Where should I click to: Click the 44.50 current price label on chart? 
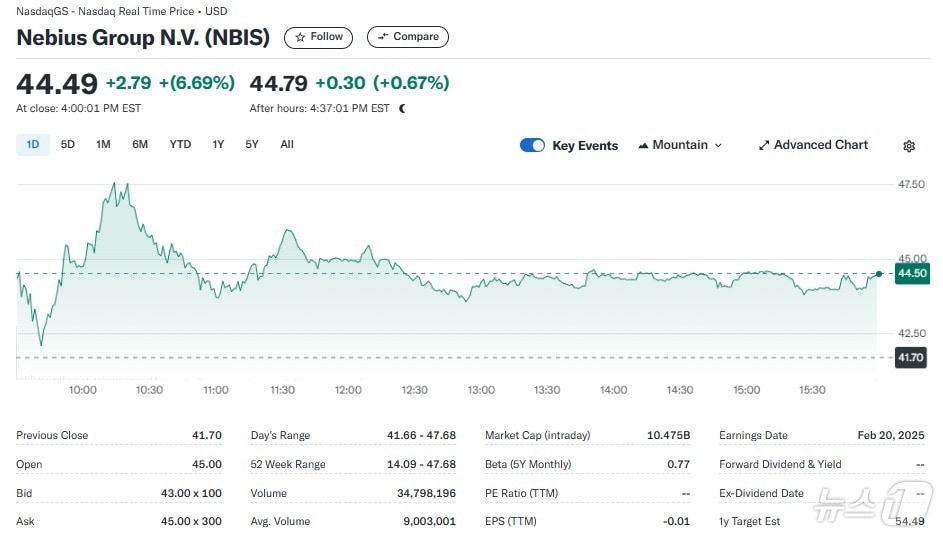(912, 274)
